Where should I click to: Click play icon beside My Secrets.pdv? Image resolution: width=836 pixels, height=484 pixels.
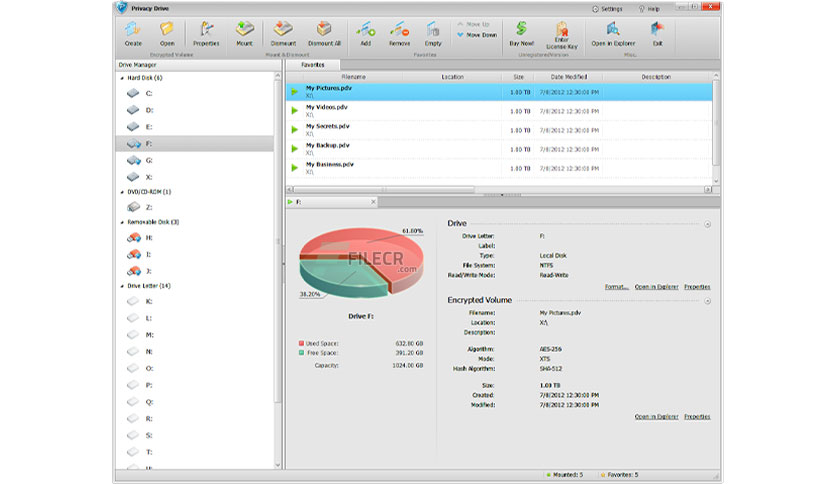click(x=294, y=130)
